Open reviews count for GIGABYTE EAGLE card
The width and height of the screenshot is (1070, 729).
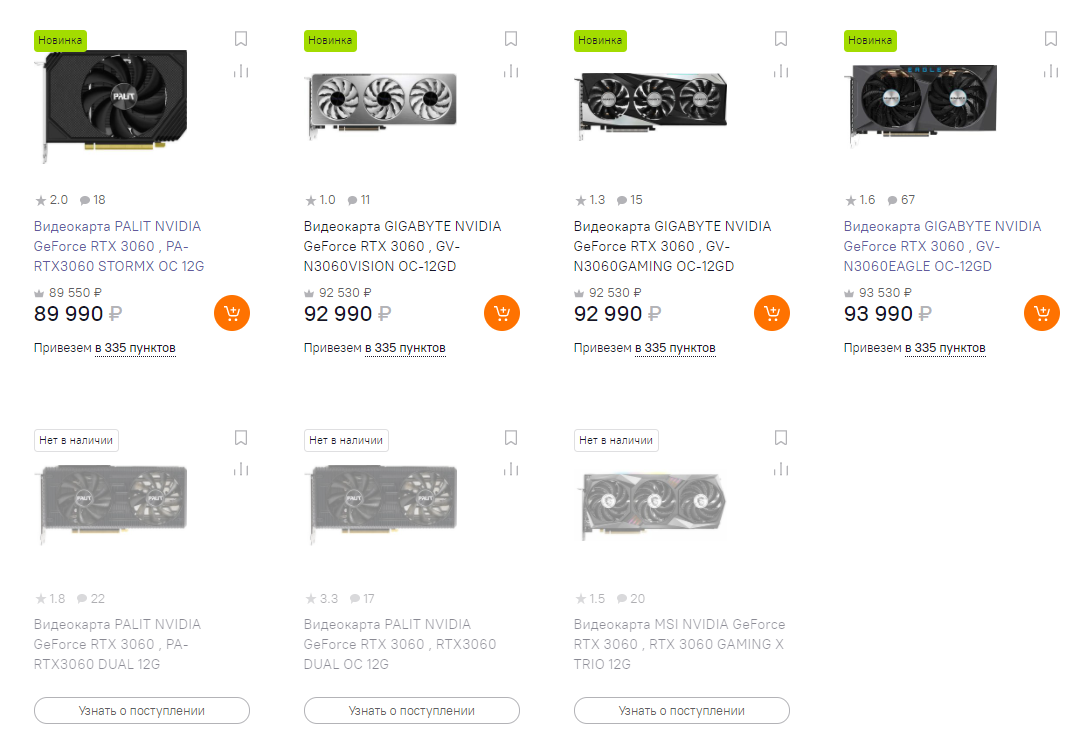pos(901,200)
